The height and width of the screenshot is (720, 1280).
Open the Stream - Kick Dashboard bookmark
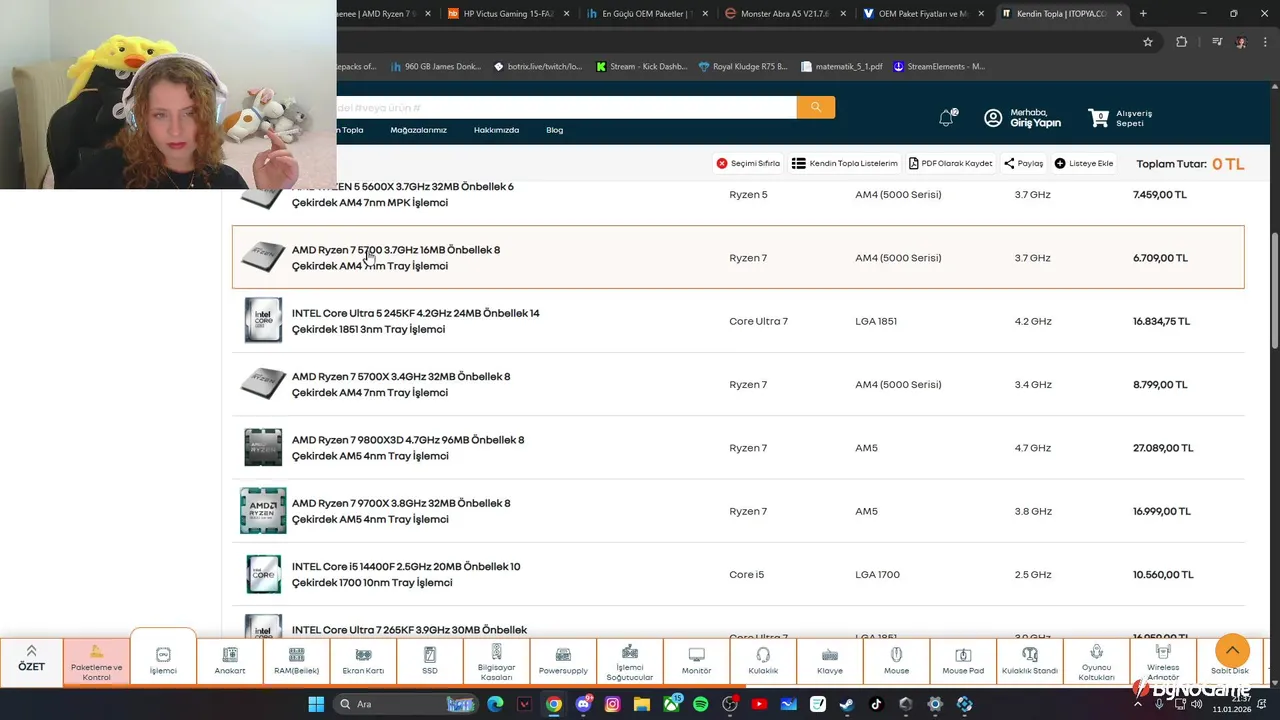[x=641, y=66]
